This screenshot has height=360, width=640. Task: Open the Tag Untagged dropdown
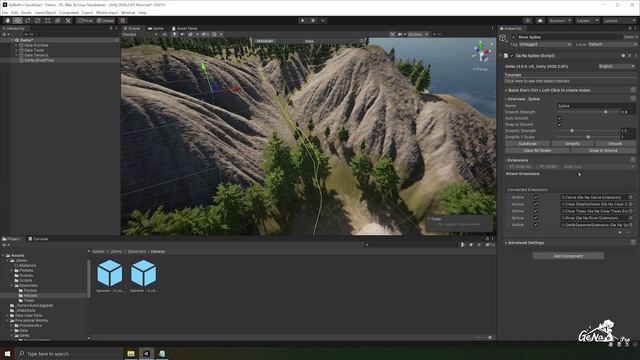[x=544, y=44]
